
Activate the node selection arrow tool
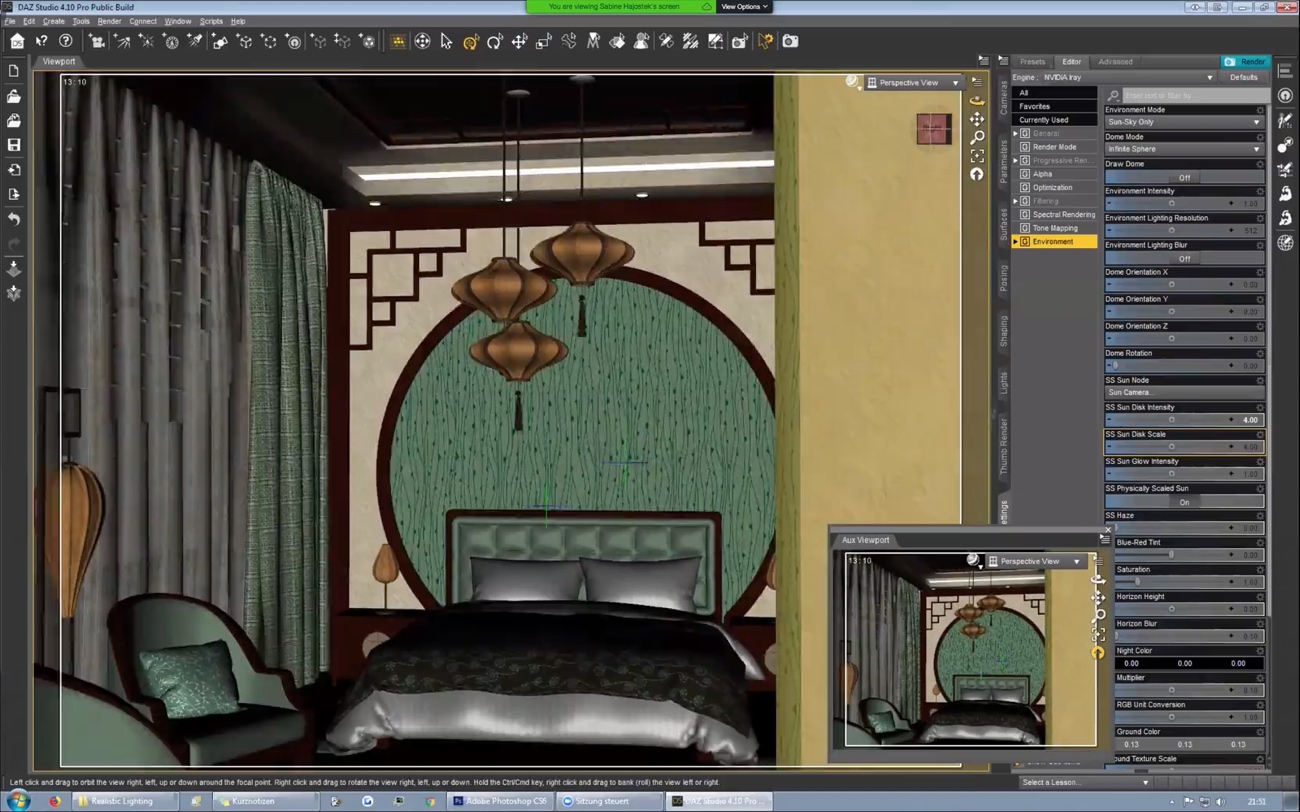(445, 41)
